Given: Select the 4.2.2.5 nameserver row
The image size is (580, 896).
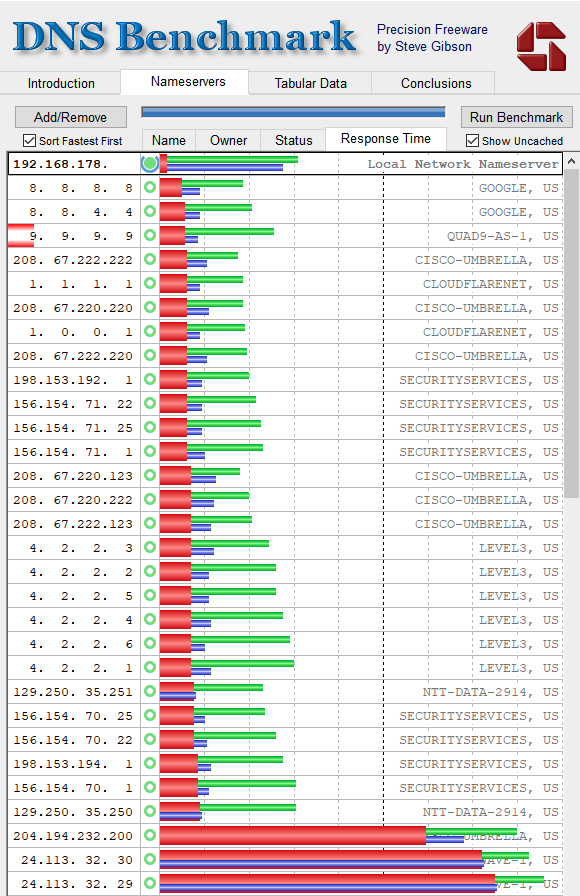Looking at the screenshot, I should click(x=285, y=595).
